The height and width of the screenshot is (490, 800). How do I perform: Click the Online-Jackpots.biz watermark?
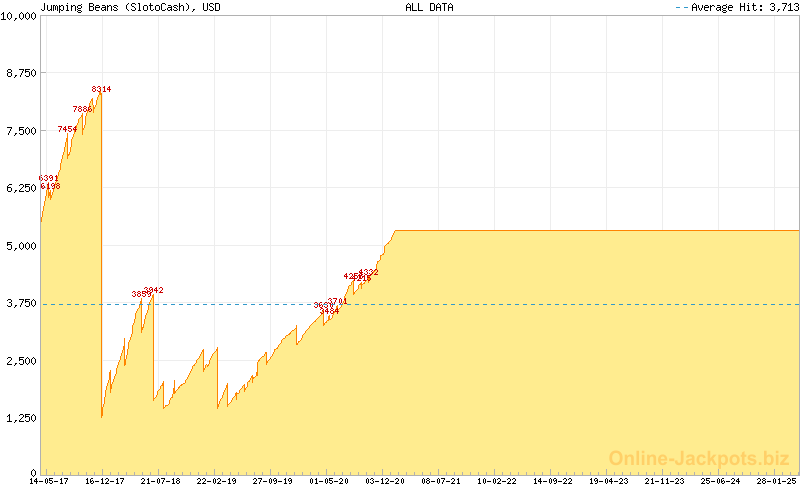point(699,458)
